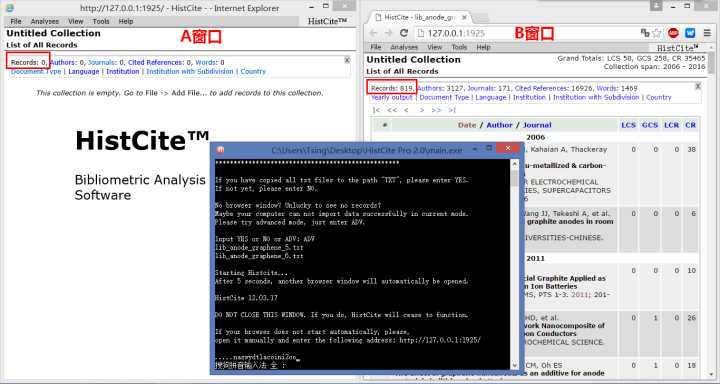Open File menu in Chrome window B
Screen dimensions: 720x384
(376, 47)
